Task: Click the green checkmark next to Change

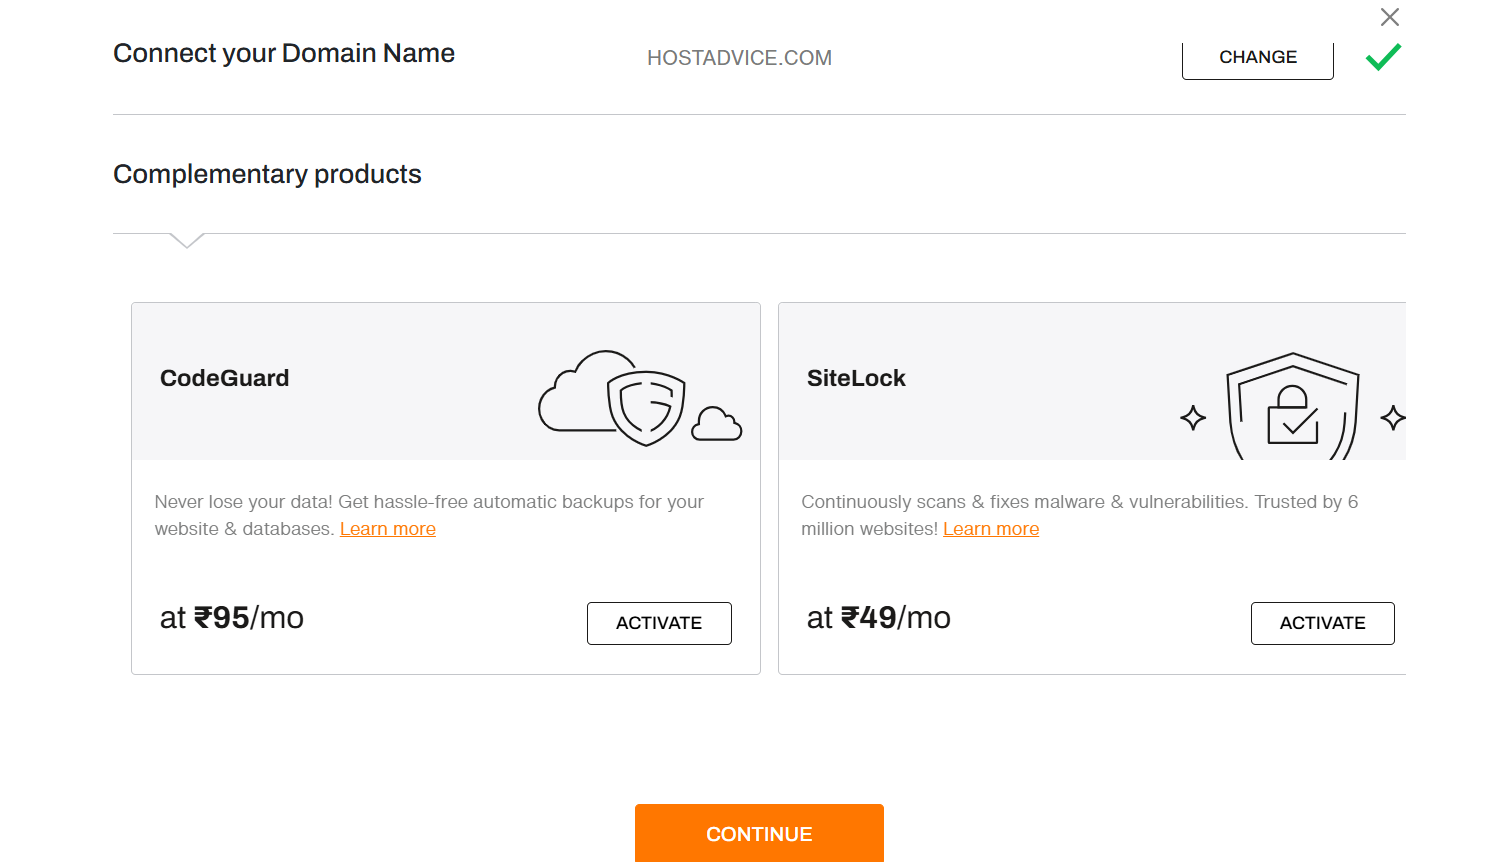Action: (1383, 57)
